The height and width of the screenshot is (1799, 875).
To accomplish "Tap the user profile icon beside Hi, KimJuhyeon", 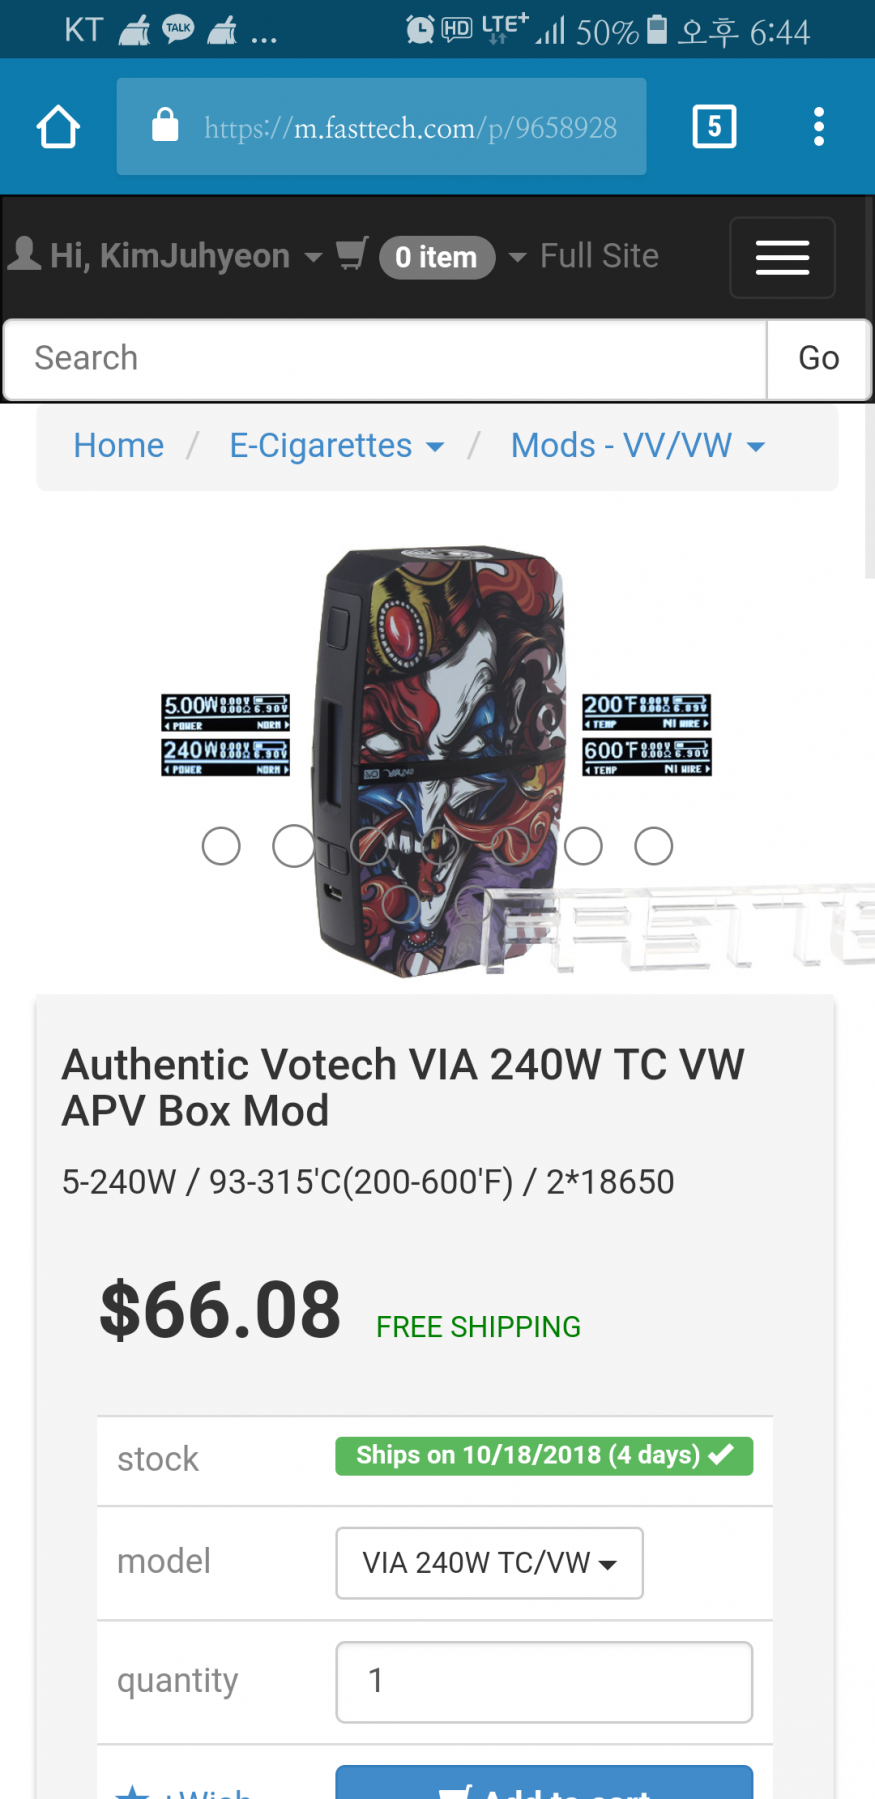I will pos(25,254).
